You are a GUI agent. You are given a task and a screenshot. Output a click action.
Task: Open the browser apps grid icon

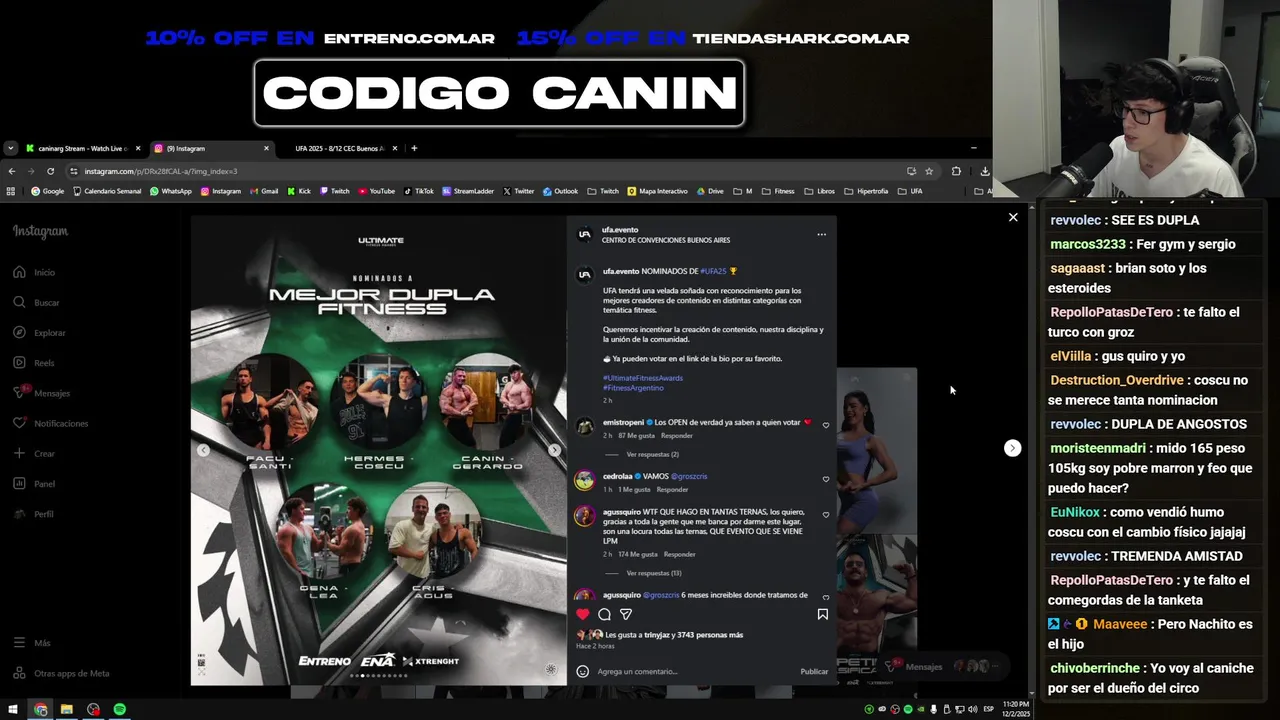[11, 191]
